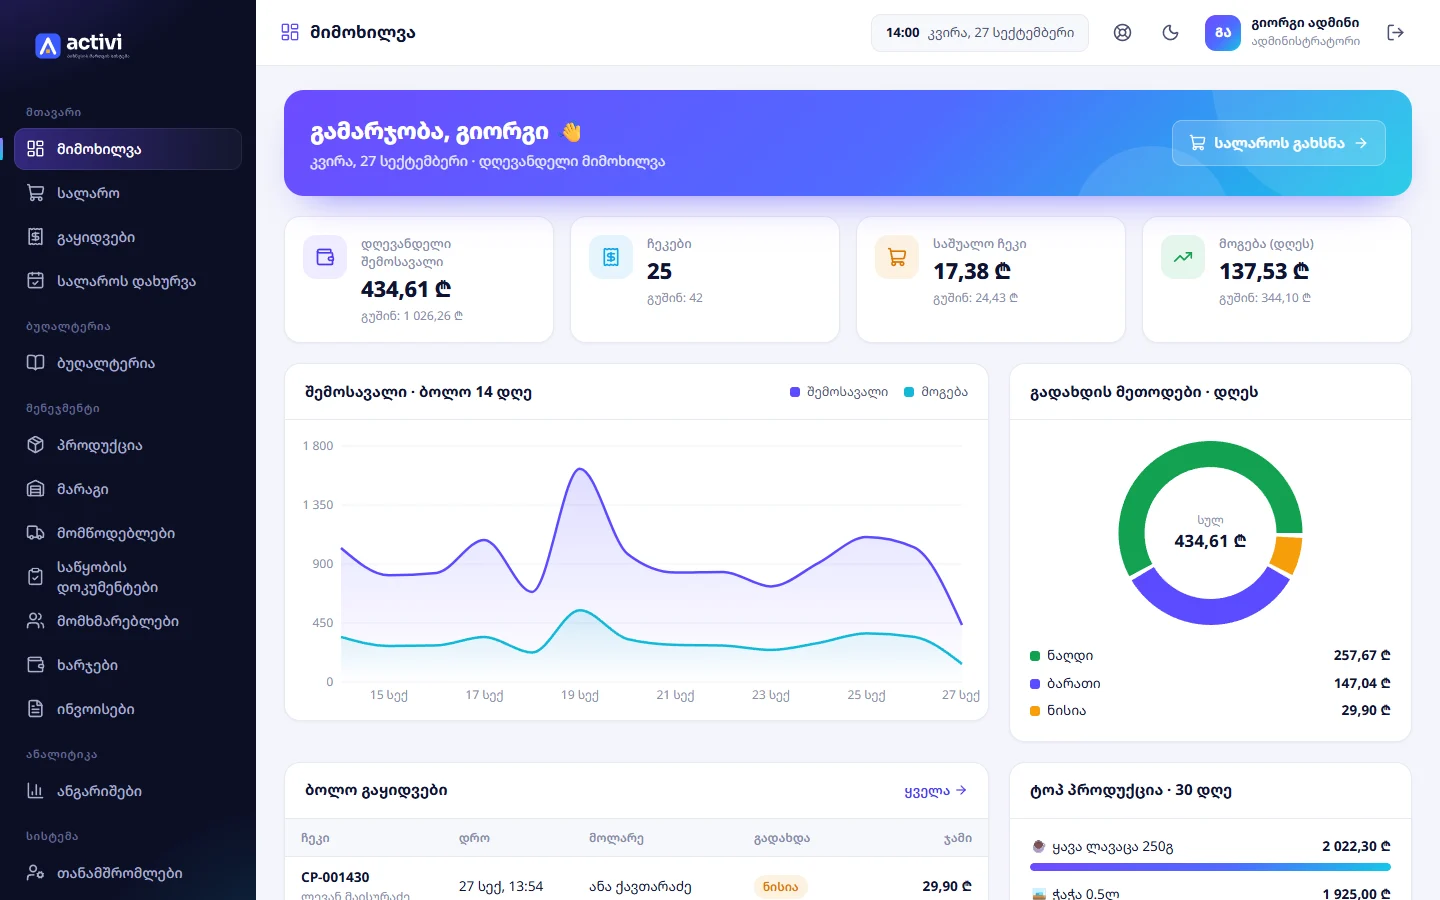This screenshot has height=900, width=1440.
Task: Click the ჩეკები receipt card icon
Action: coord(611,257)
